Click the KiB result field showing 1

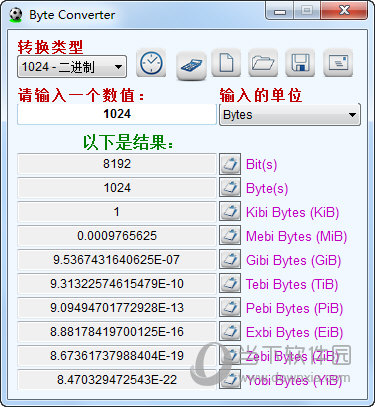[x=117, y=212]
